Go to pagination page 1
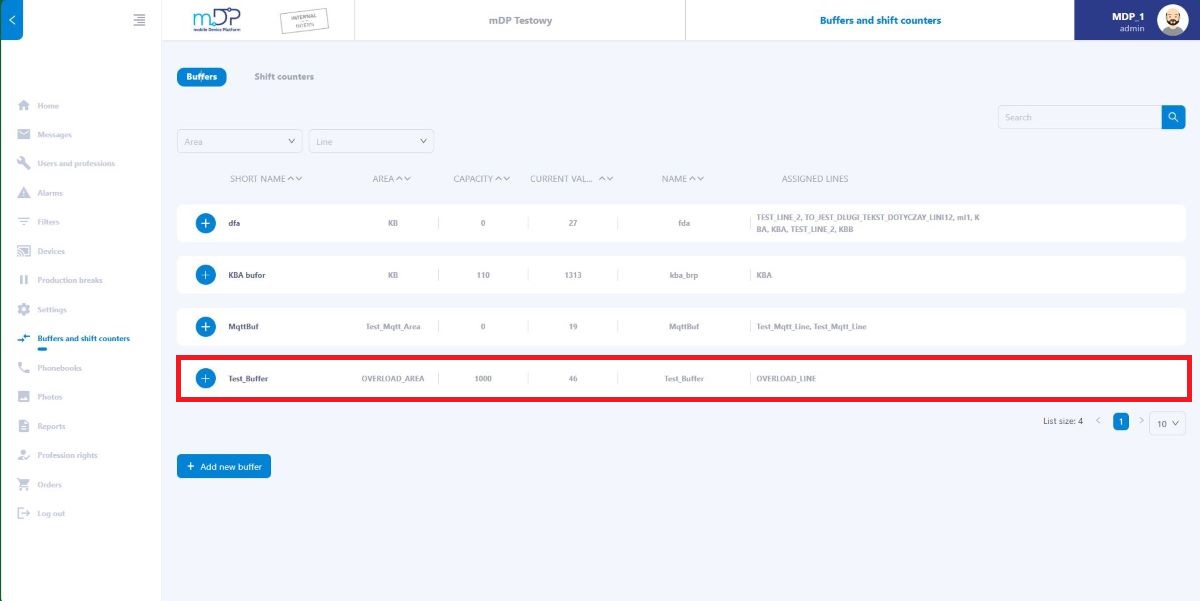The height and width of the screenshot is (601, 1200). click(x=1121, y=422)
